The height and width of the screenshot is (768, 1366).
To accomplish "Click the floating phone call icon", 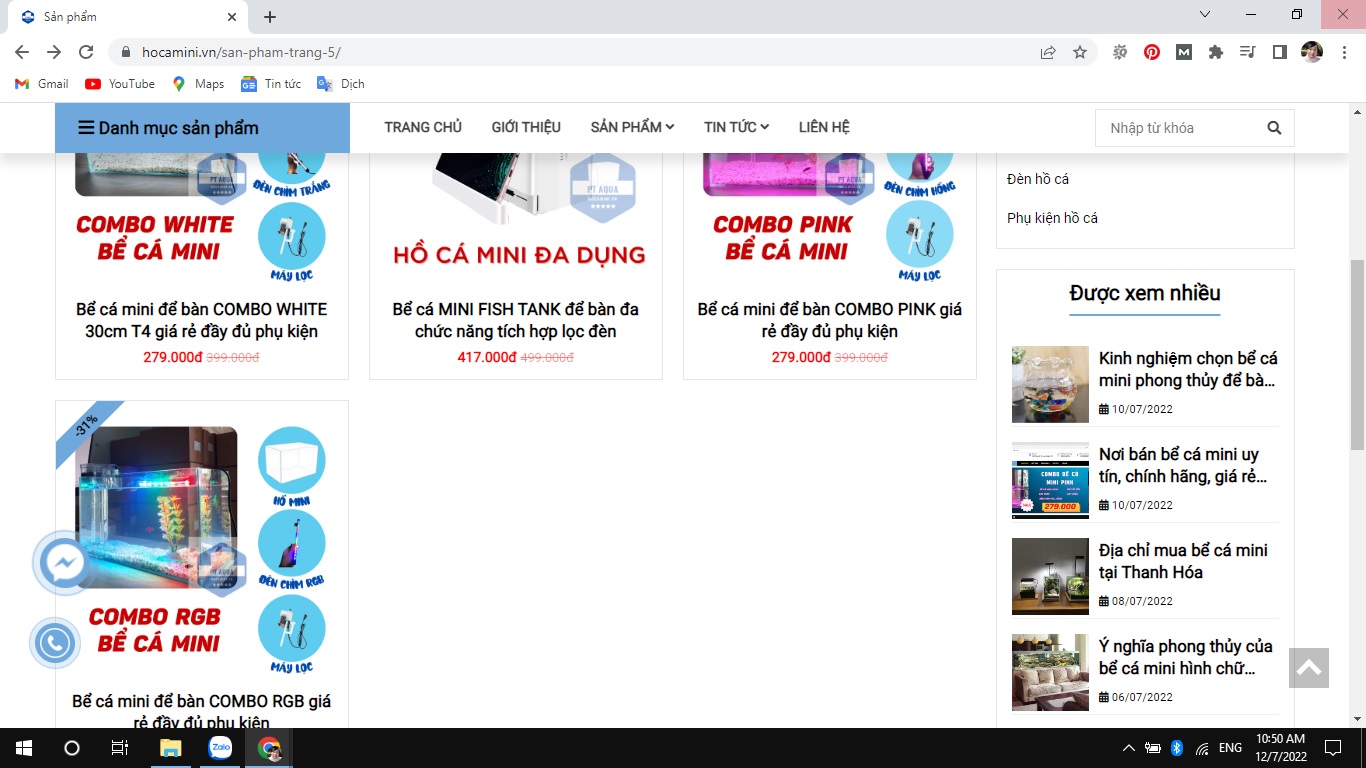I will [55, 643].
